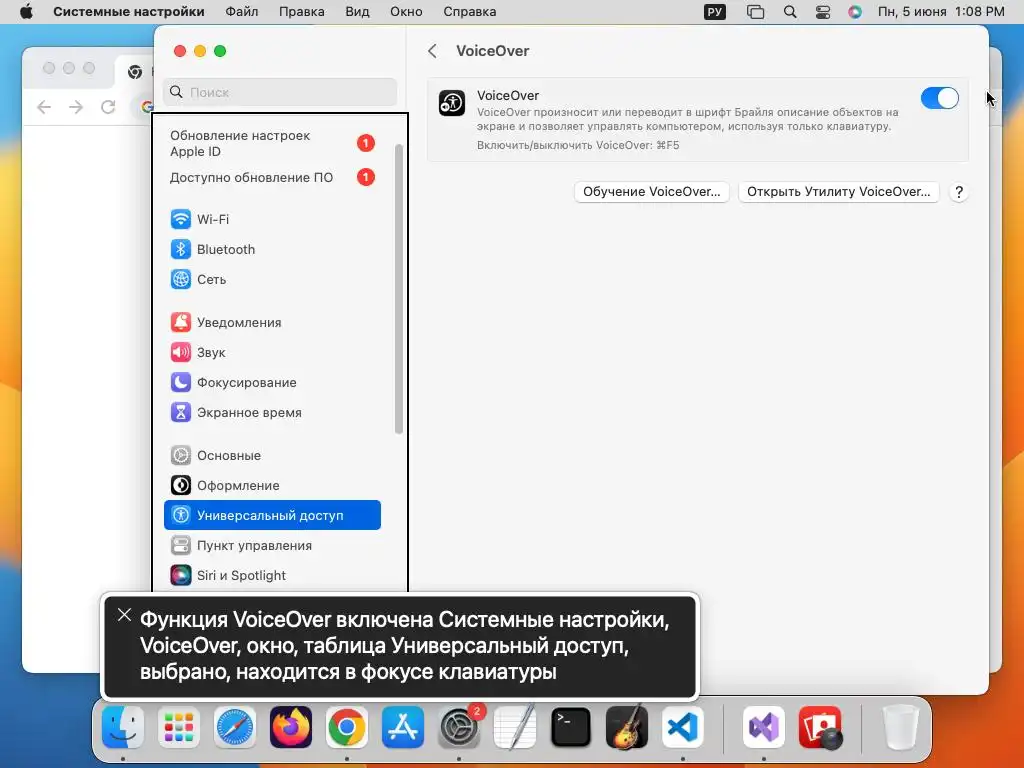Open Control Center in the menu bar
Image resolution: width=1024 pixels, height=768 pixels.
coord(823,12)
